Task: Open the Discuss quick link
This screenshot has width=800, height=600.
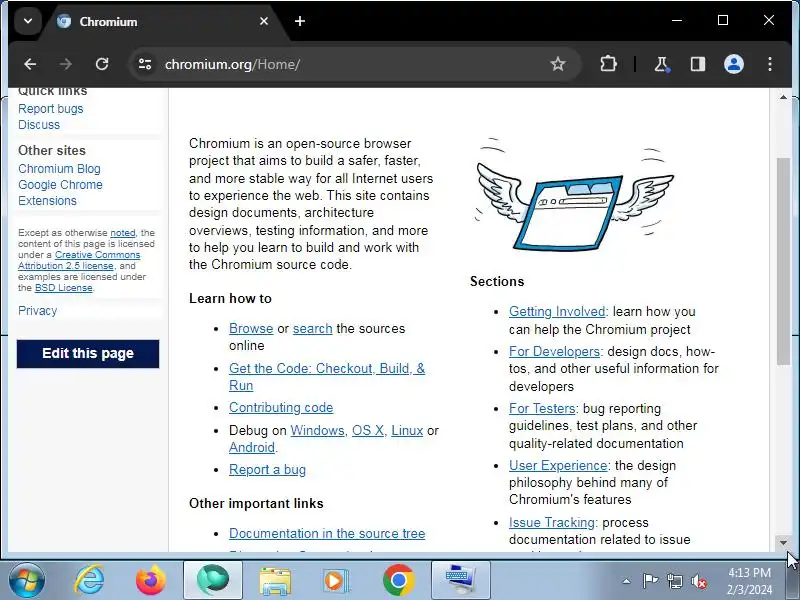Action: 39,124
